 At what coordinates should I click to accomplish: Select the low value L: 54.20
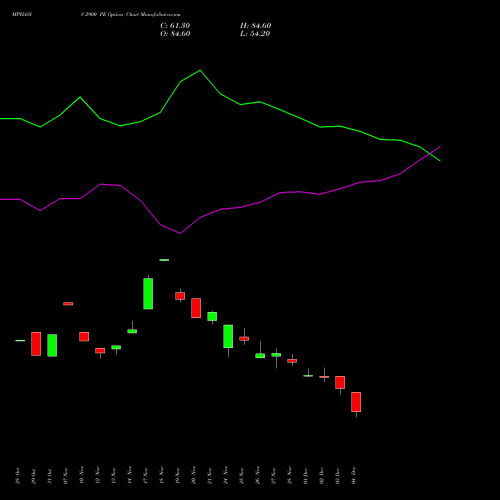[255, 34]
